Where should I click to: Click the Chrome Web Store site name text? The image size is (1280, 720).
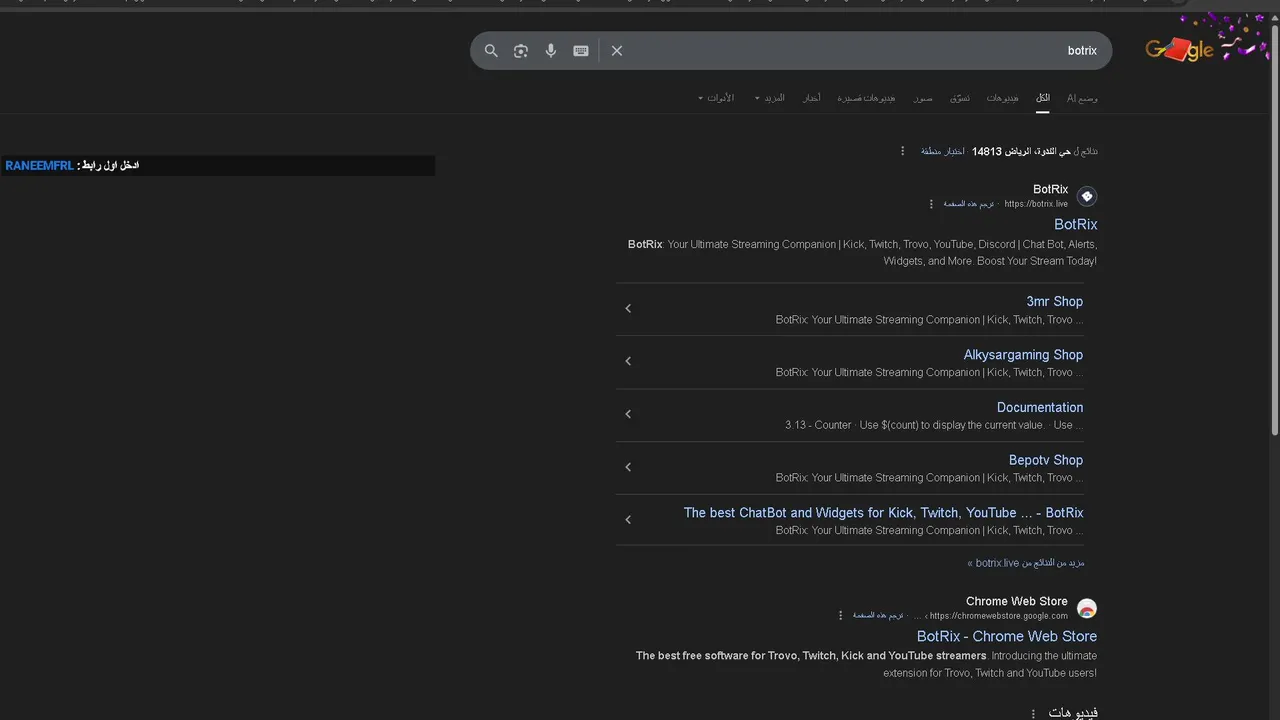[x=1017, y=601]
